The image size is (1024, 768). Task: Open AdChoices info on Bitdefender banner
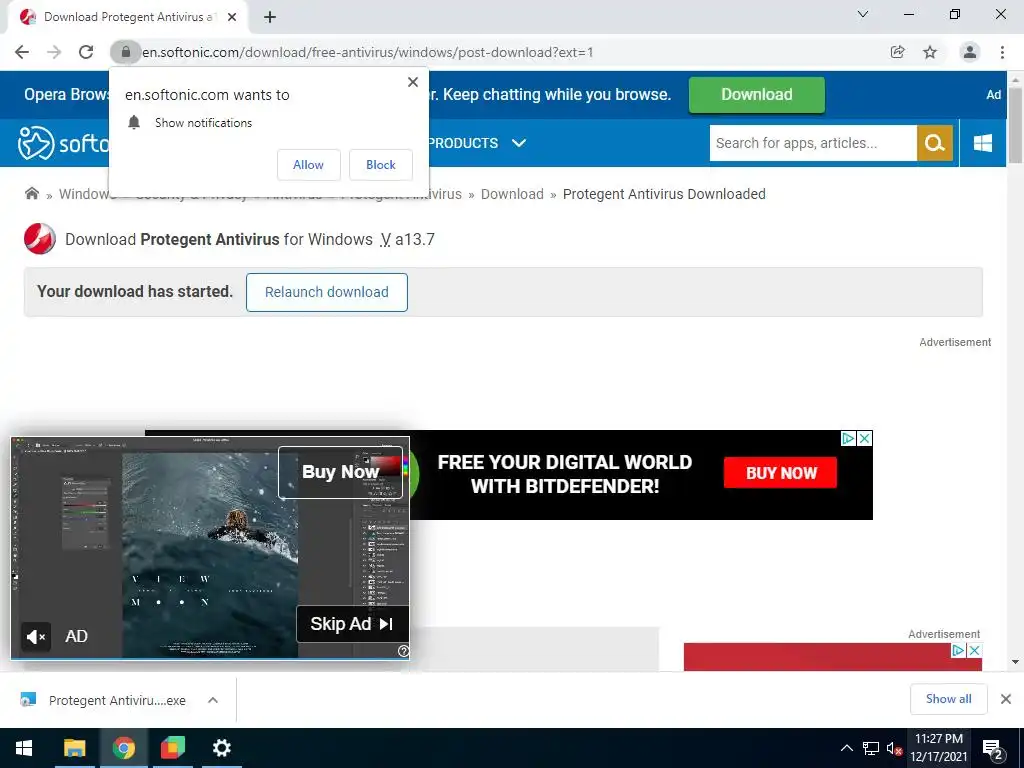pos(848,438)
